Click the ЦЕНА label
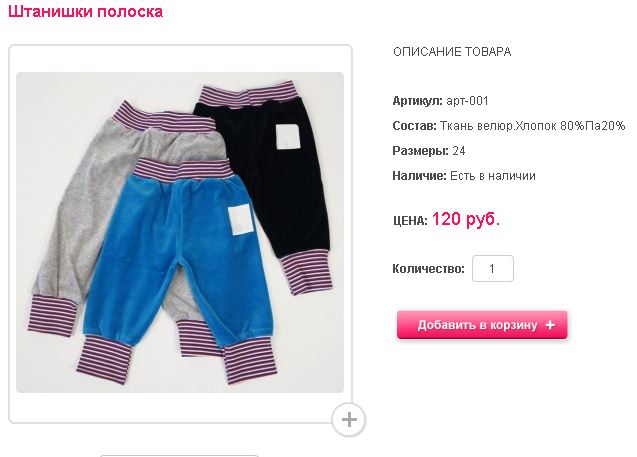The image size is (637, 457). (410, 221)
